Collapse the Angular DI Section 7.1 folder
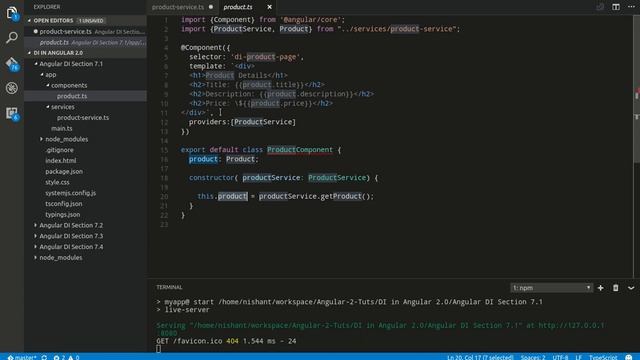 coord(36,64)
